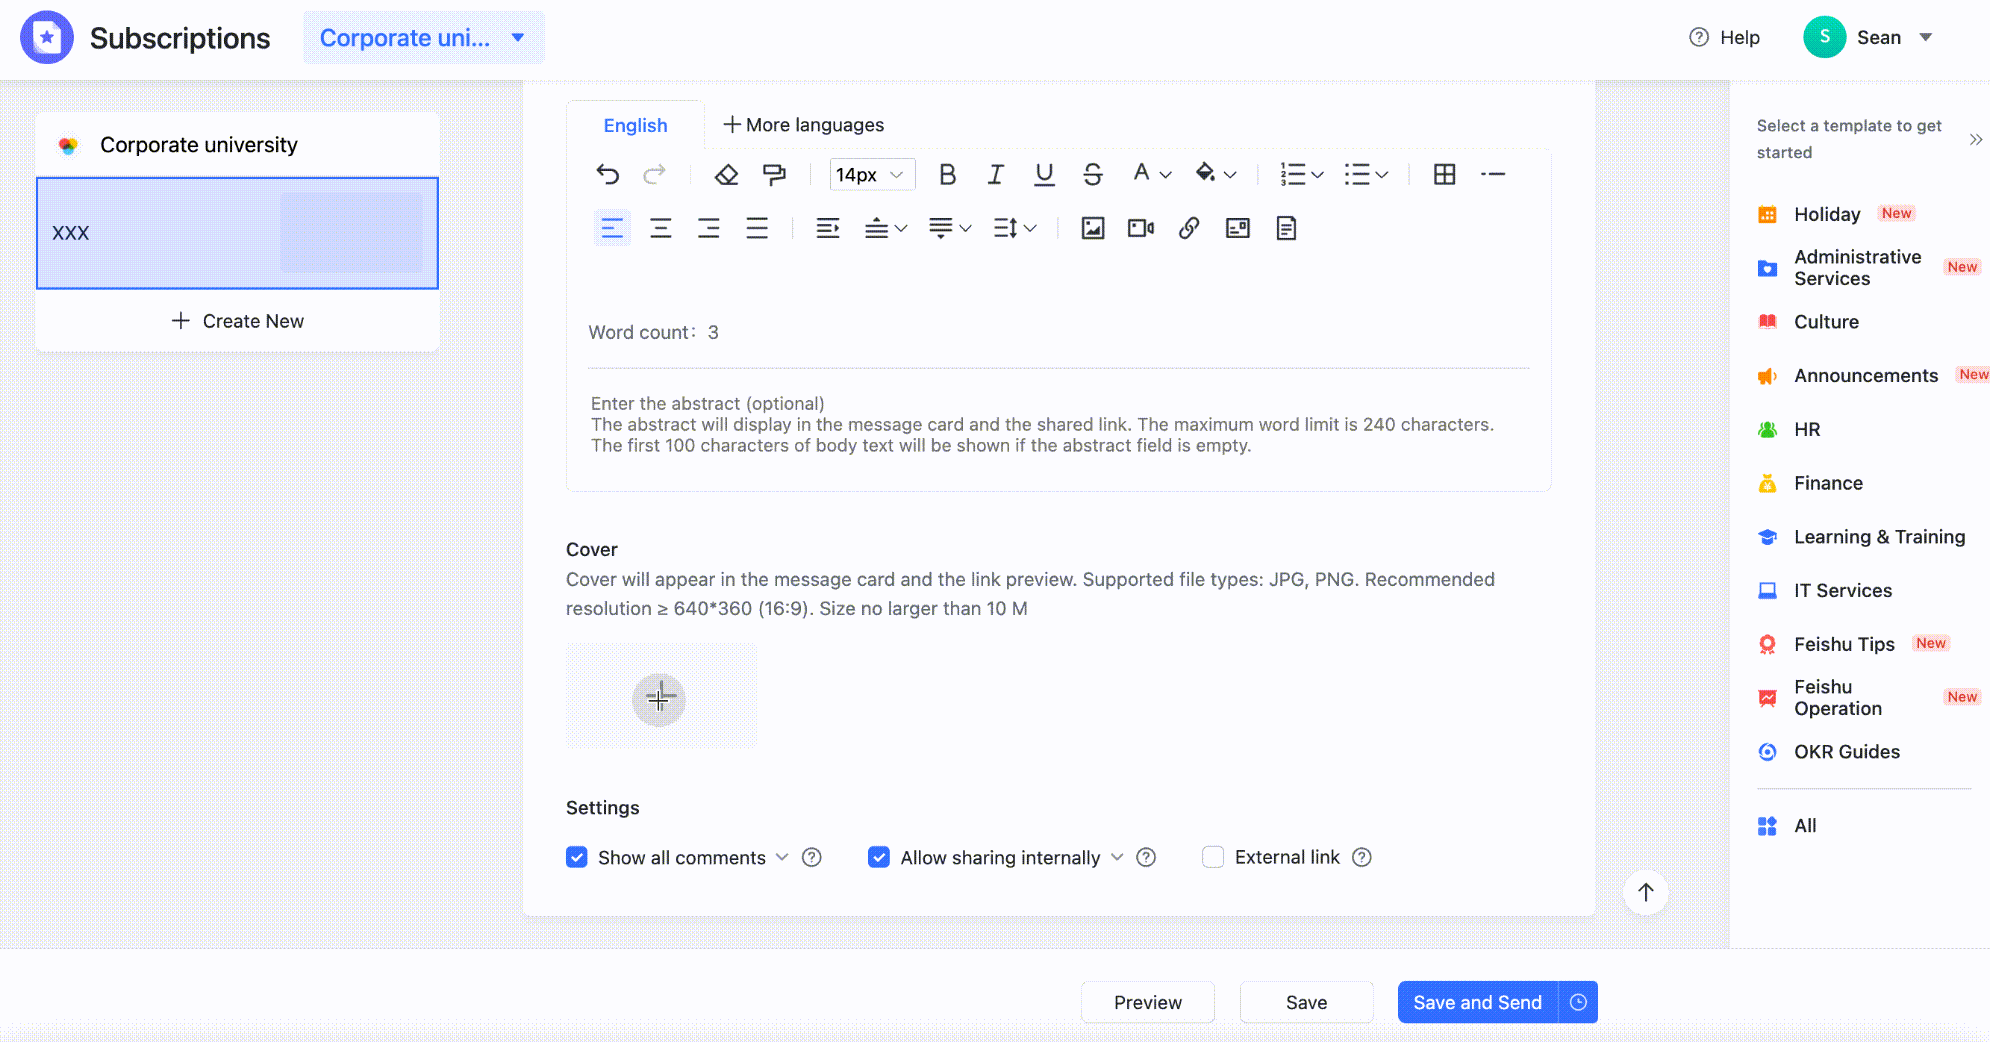Redo the last edit

click(654, 175)
